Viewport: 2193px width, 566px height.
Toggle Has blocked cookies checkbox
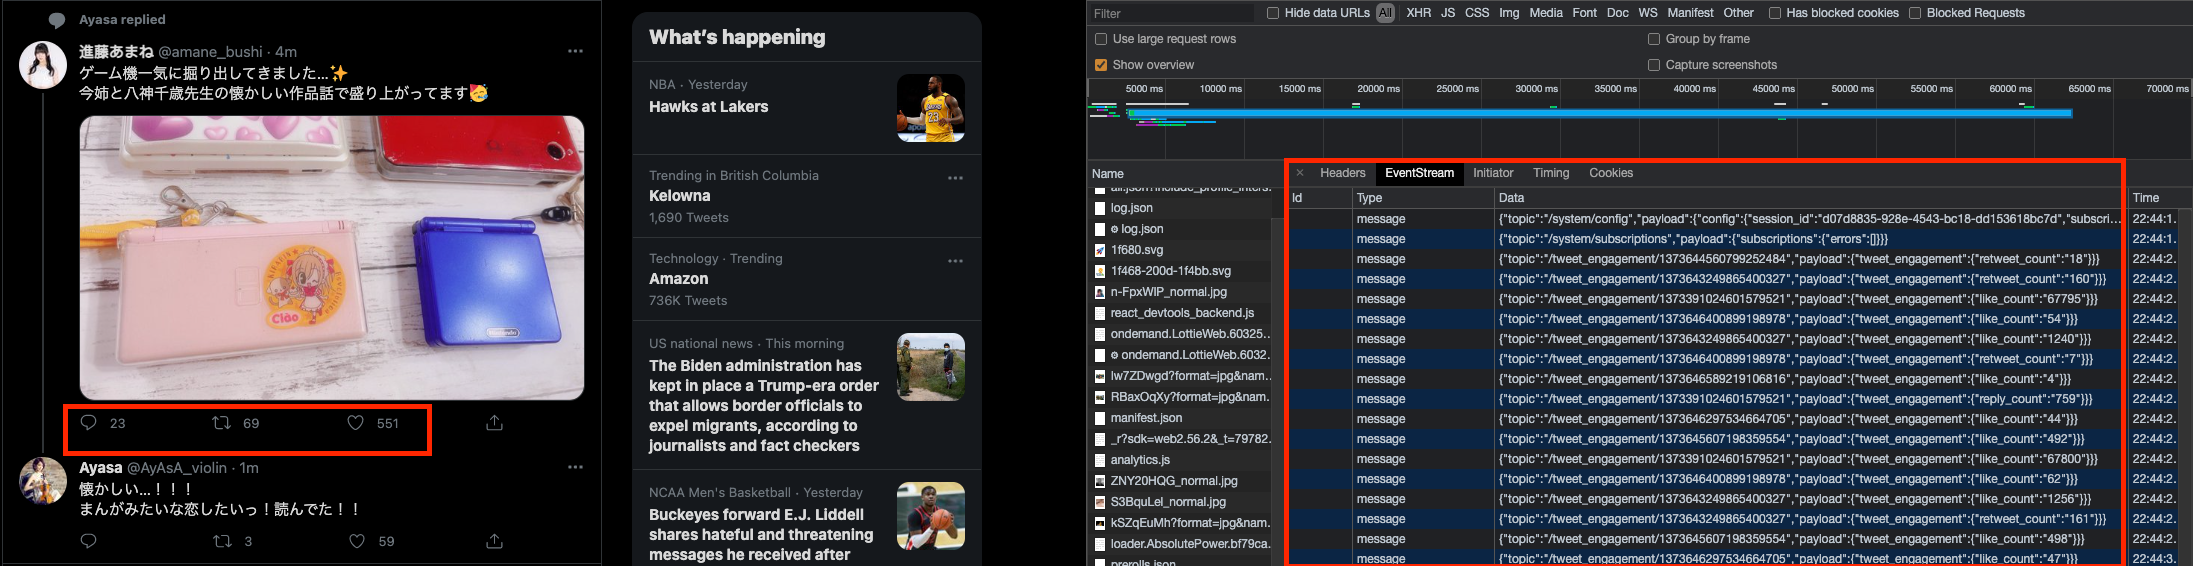click(1775, 13)
